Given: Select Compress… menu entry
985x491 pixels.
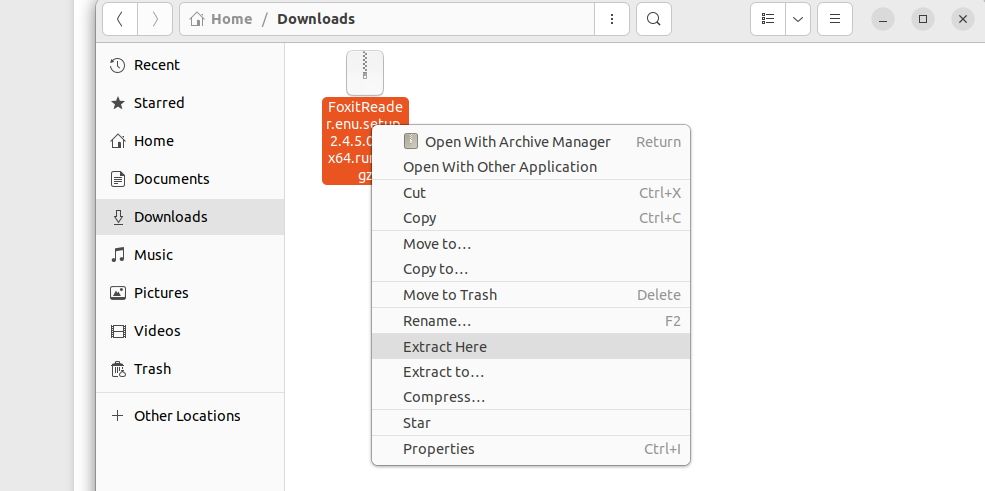Looking at the screenshot, I should pyautogui.click(x=444, y=397).
